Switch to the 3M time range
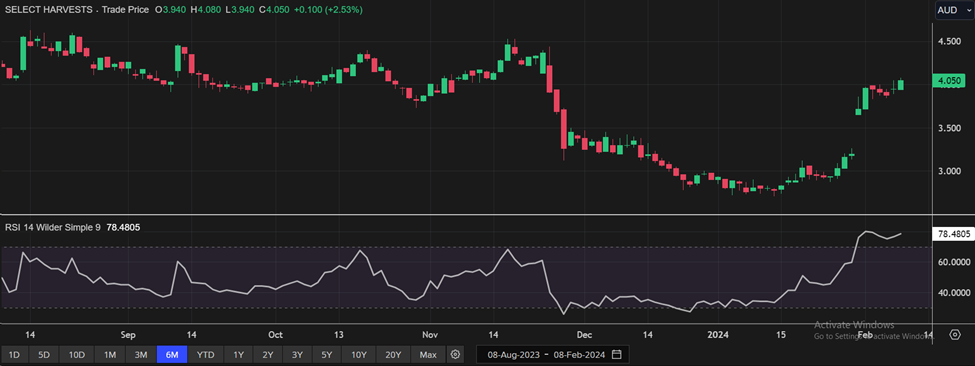The width and height of the screenshot is (975, 366). 141,355
